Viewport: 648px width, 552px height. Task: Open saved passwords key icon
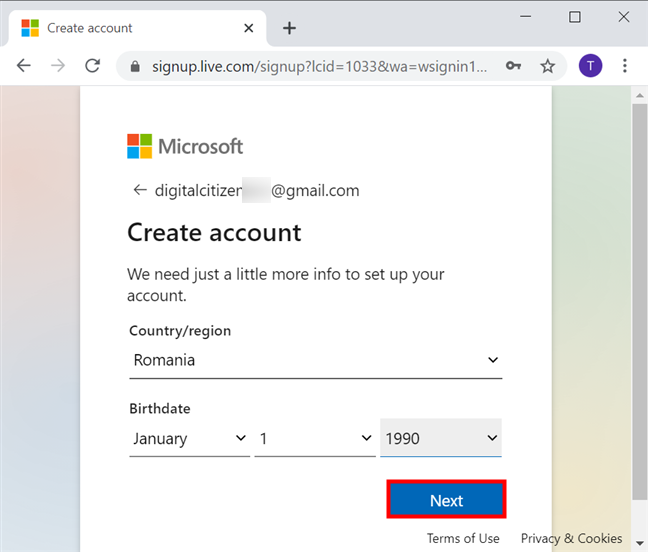(513, 66)
